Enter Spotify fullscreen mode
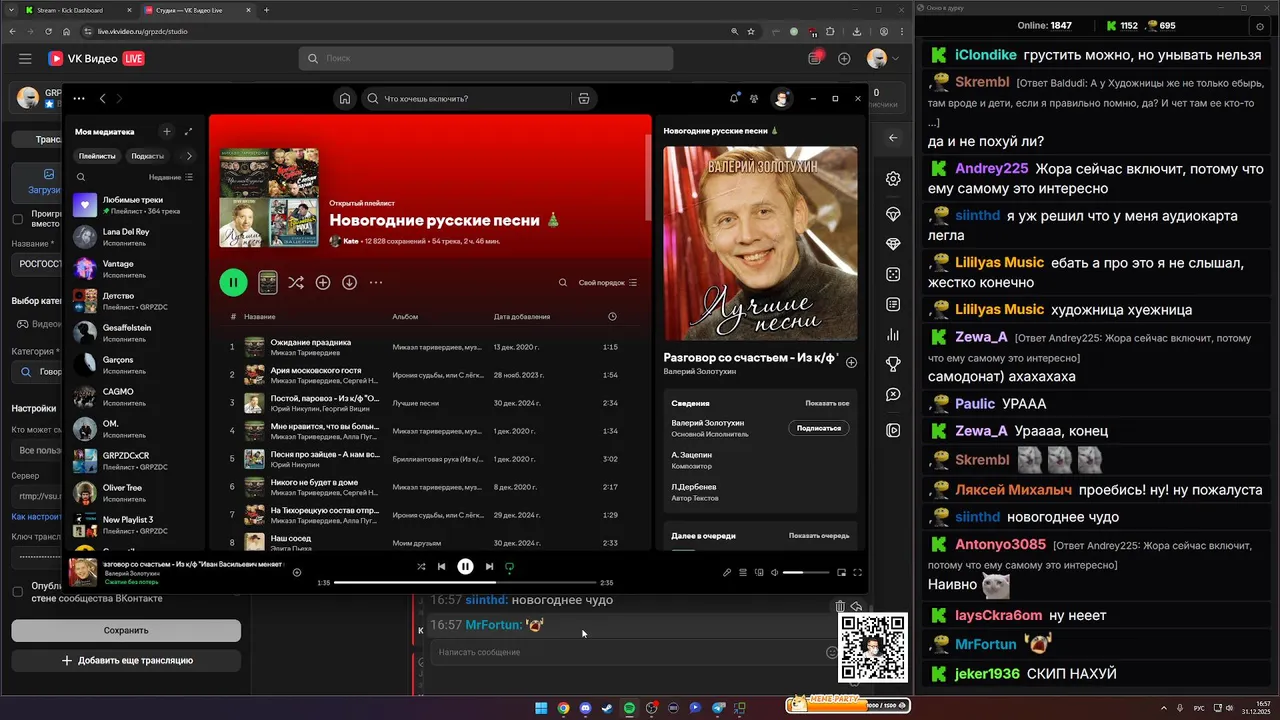 point(857,572)
